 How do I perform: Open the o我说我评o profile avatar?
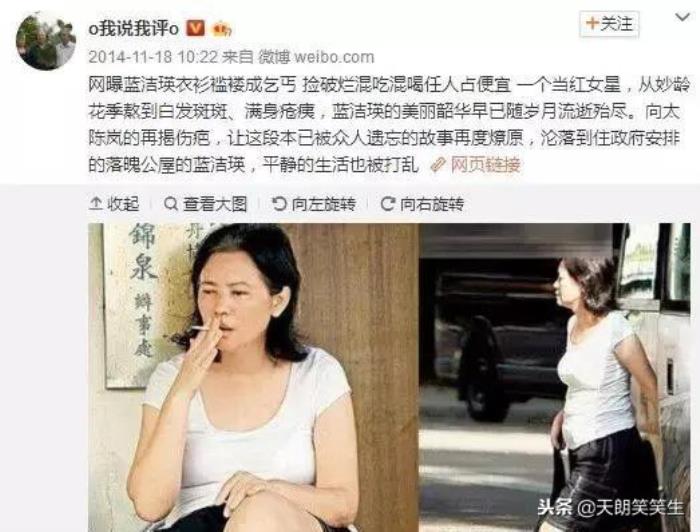point(46,41)
